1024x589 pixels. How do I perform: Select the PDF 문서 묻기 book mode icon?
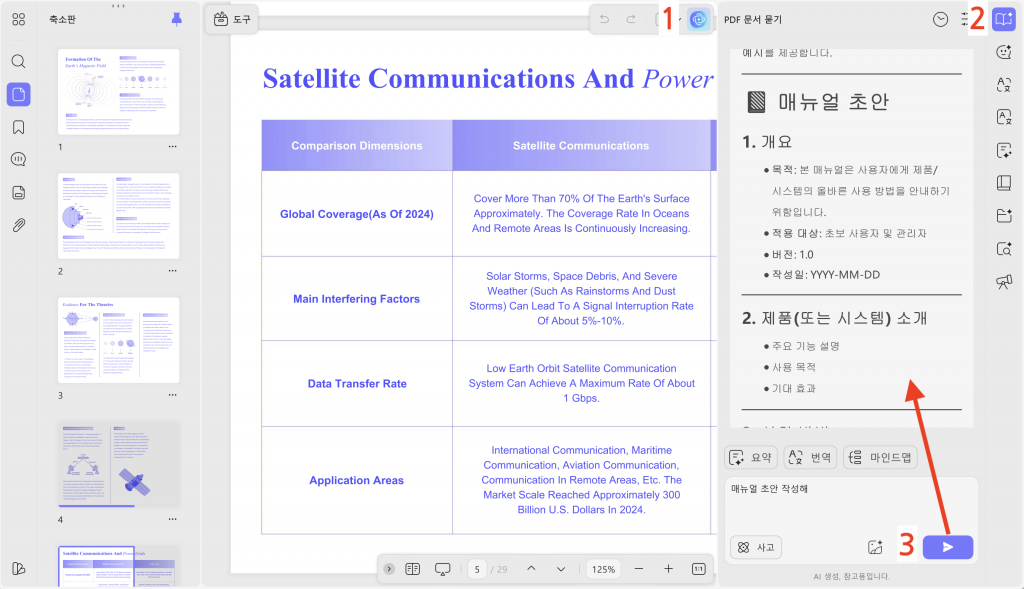pos(1004,20)
